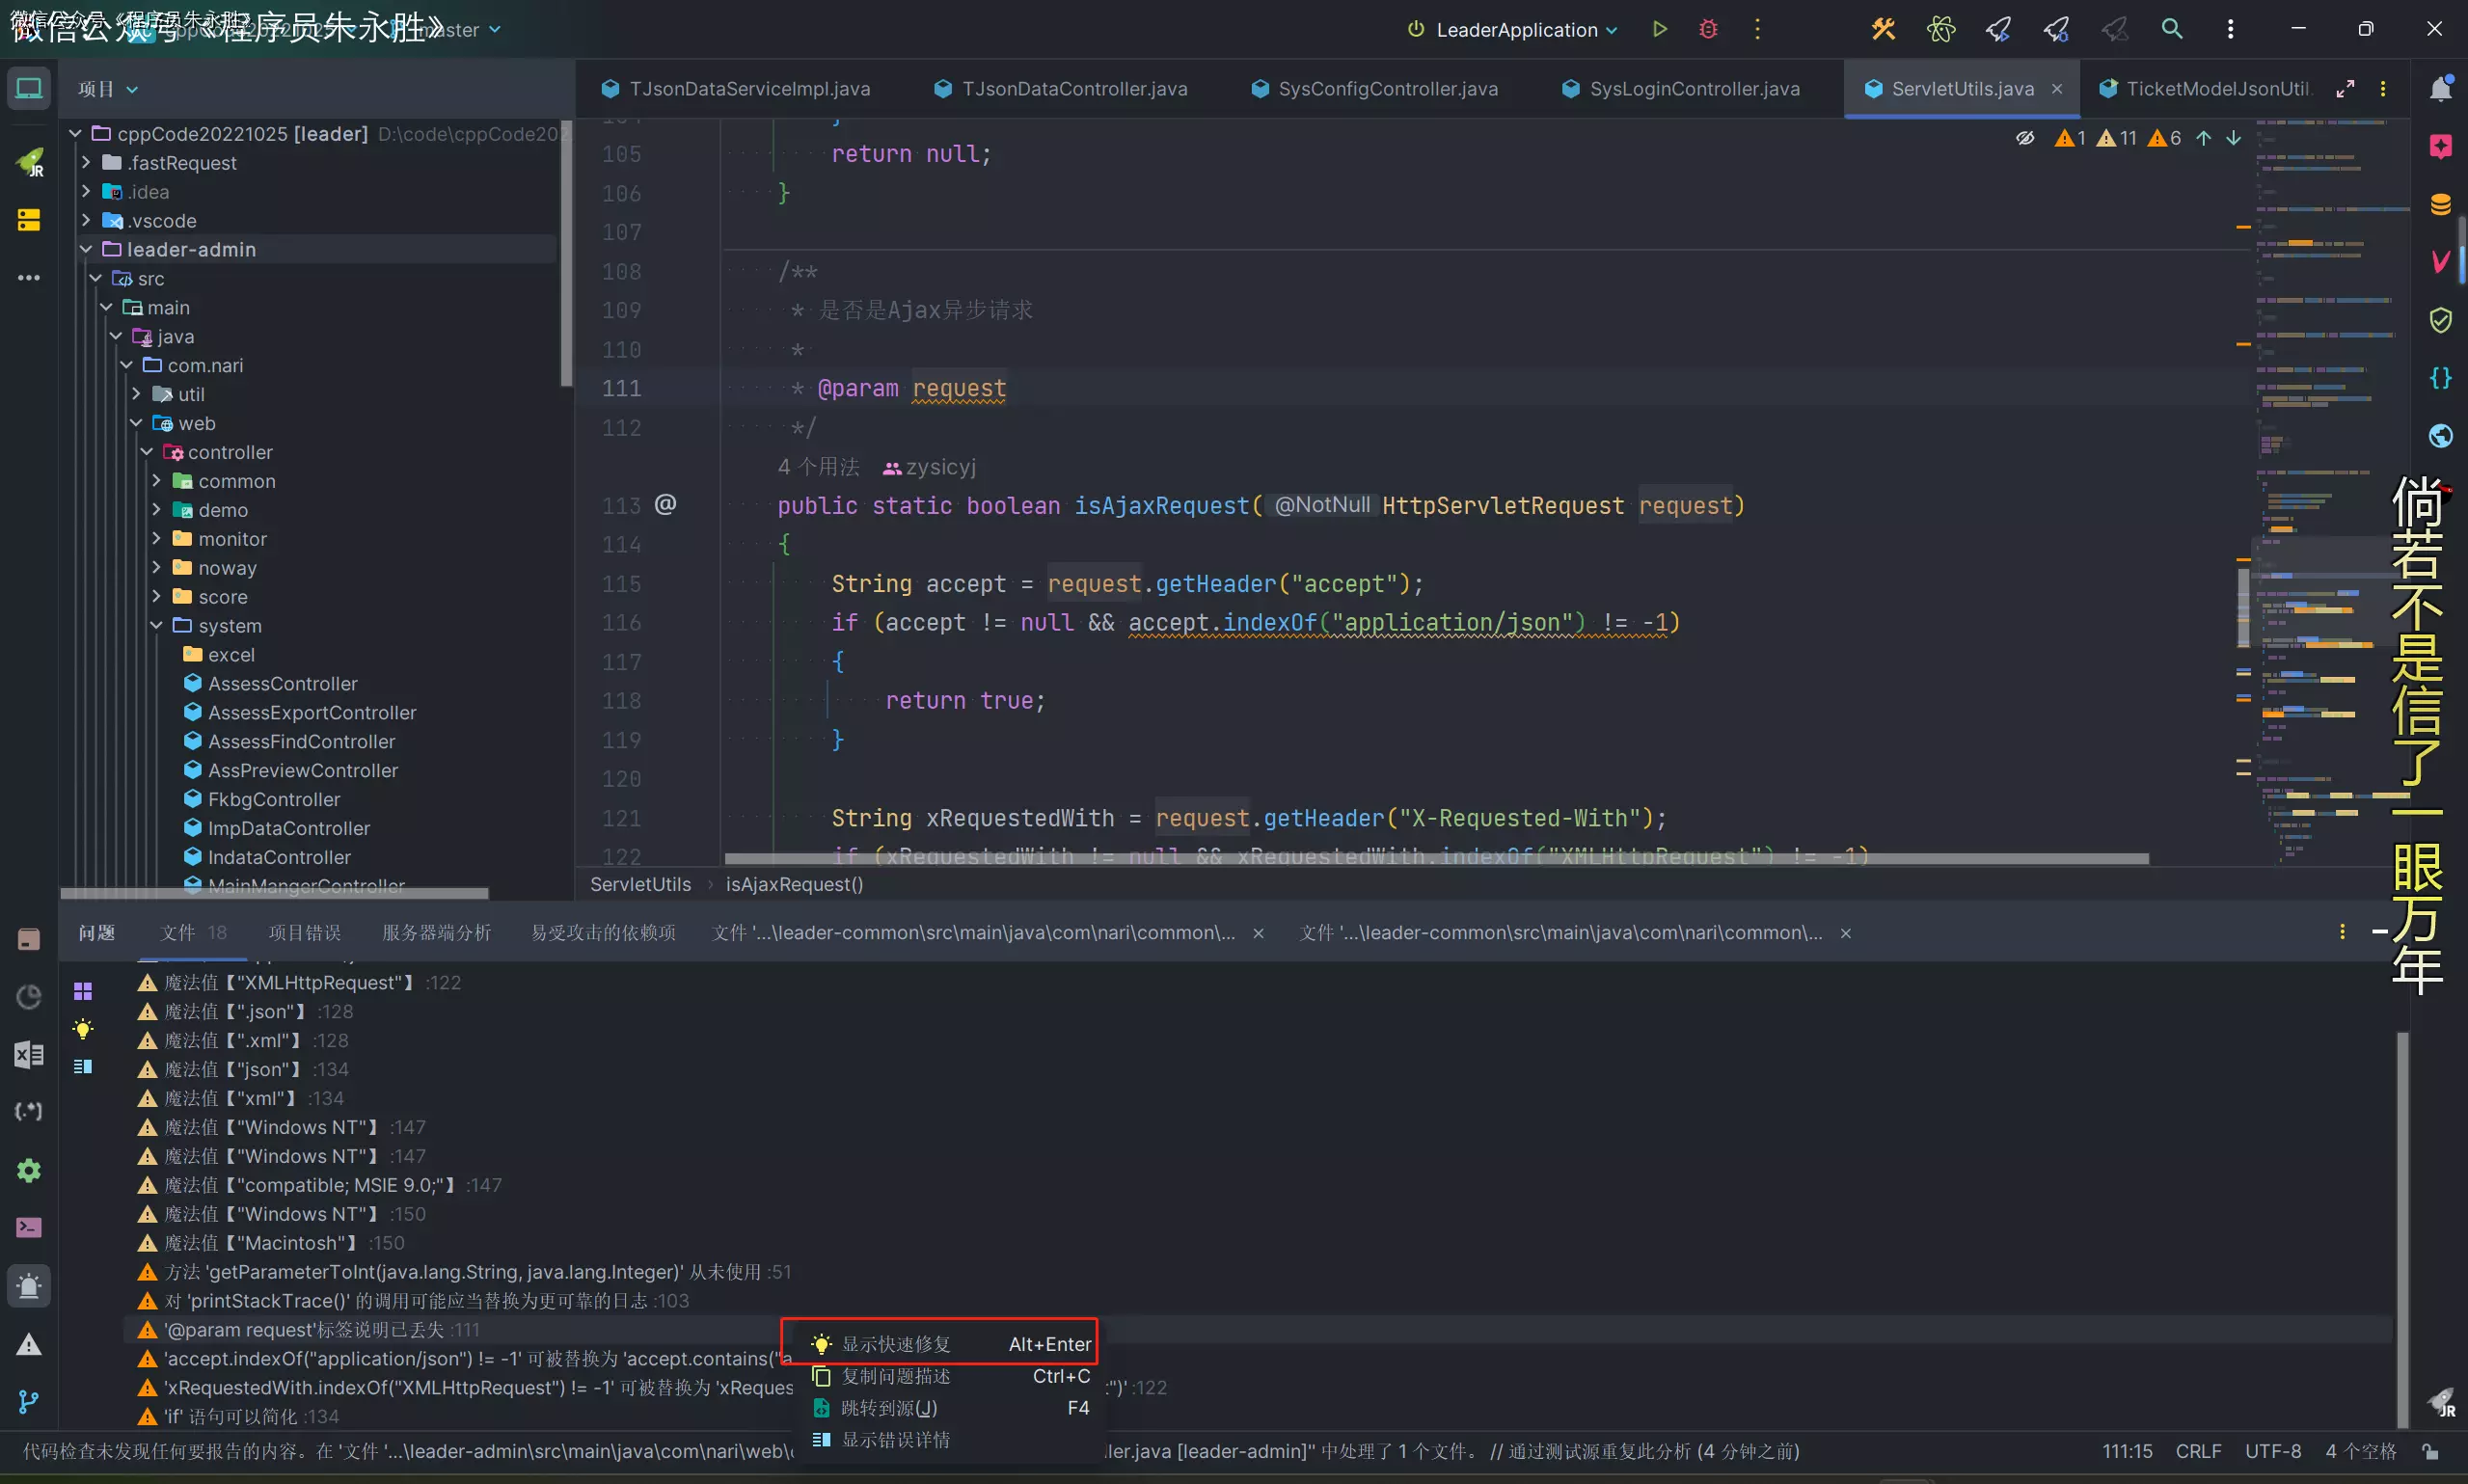This screenshot has height=1484, width=2468.
Task: Click the Run LeaderApplication play icon
Action: pos(1660,29)
